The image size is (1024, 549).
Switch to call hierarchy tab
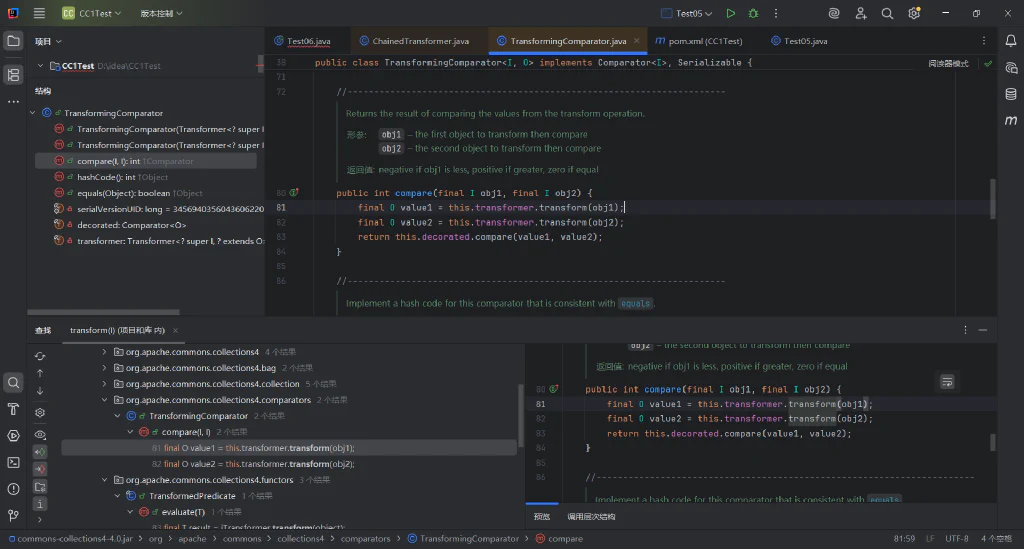(x=591, y=516)
